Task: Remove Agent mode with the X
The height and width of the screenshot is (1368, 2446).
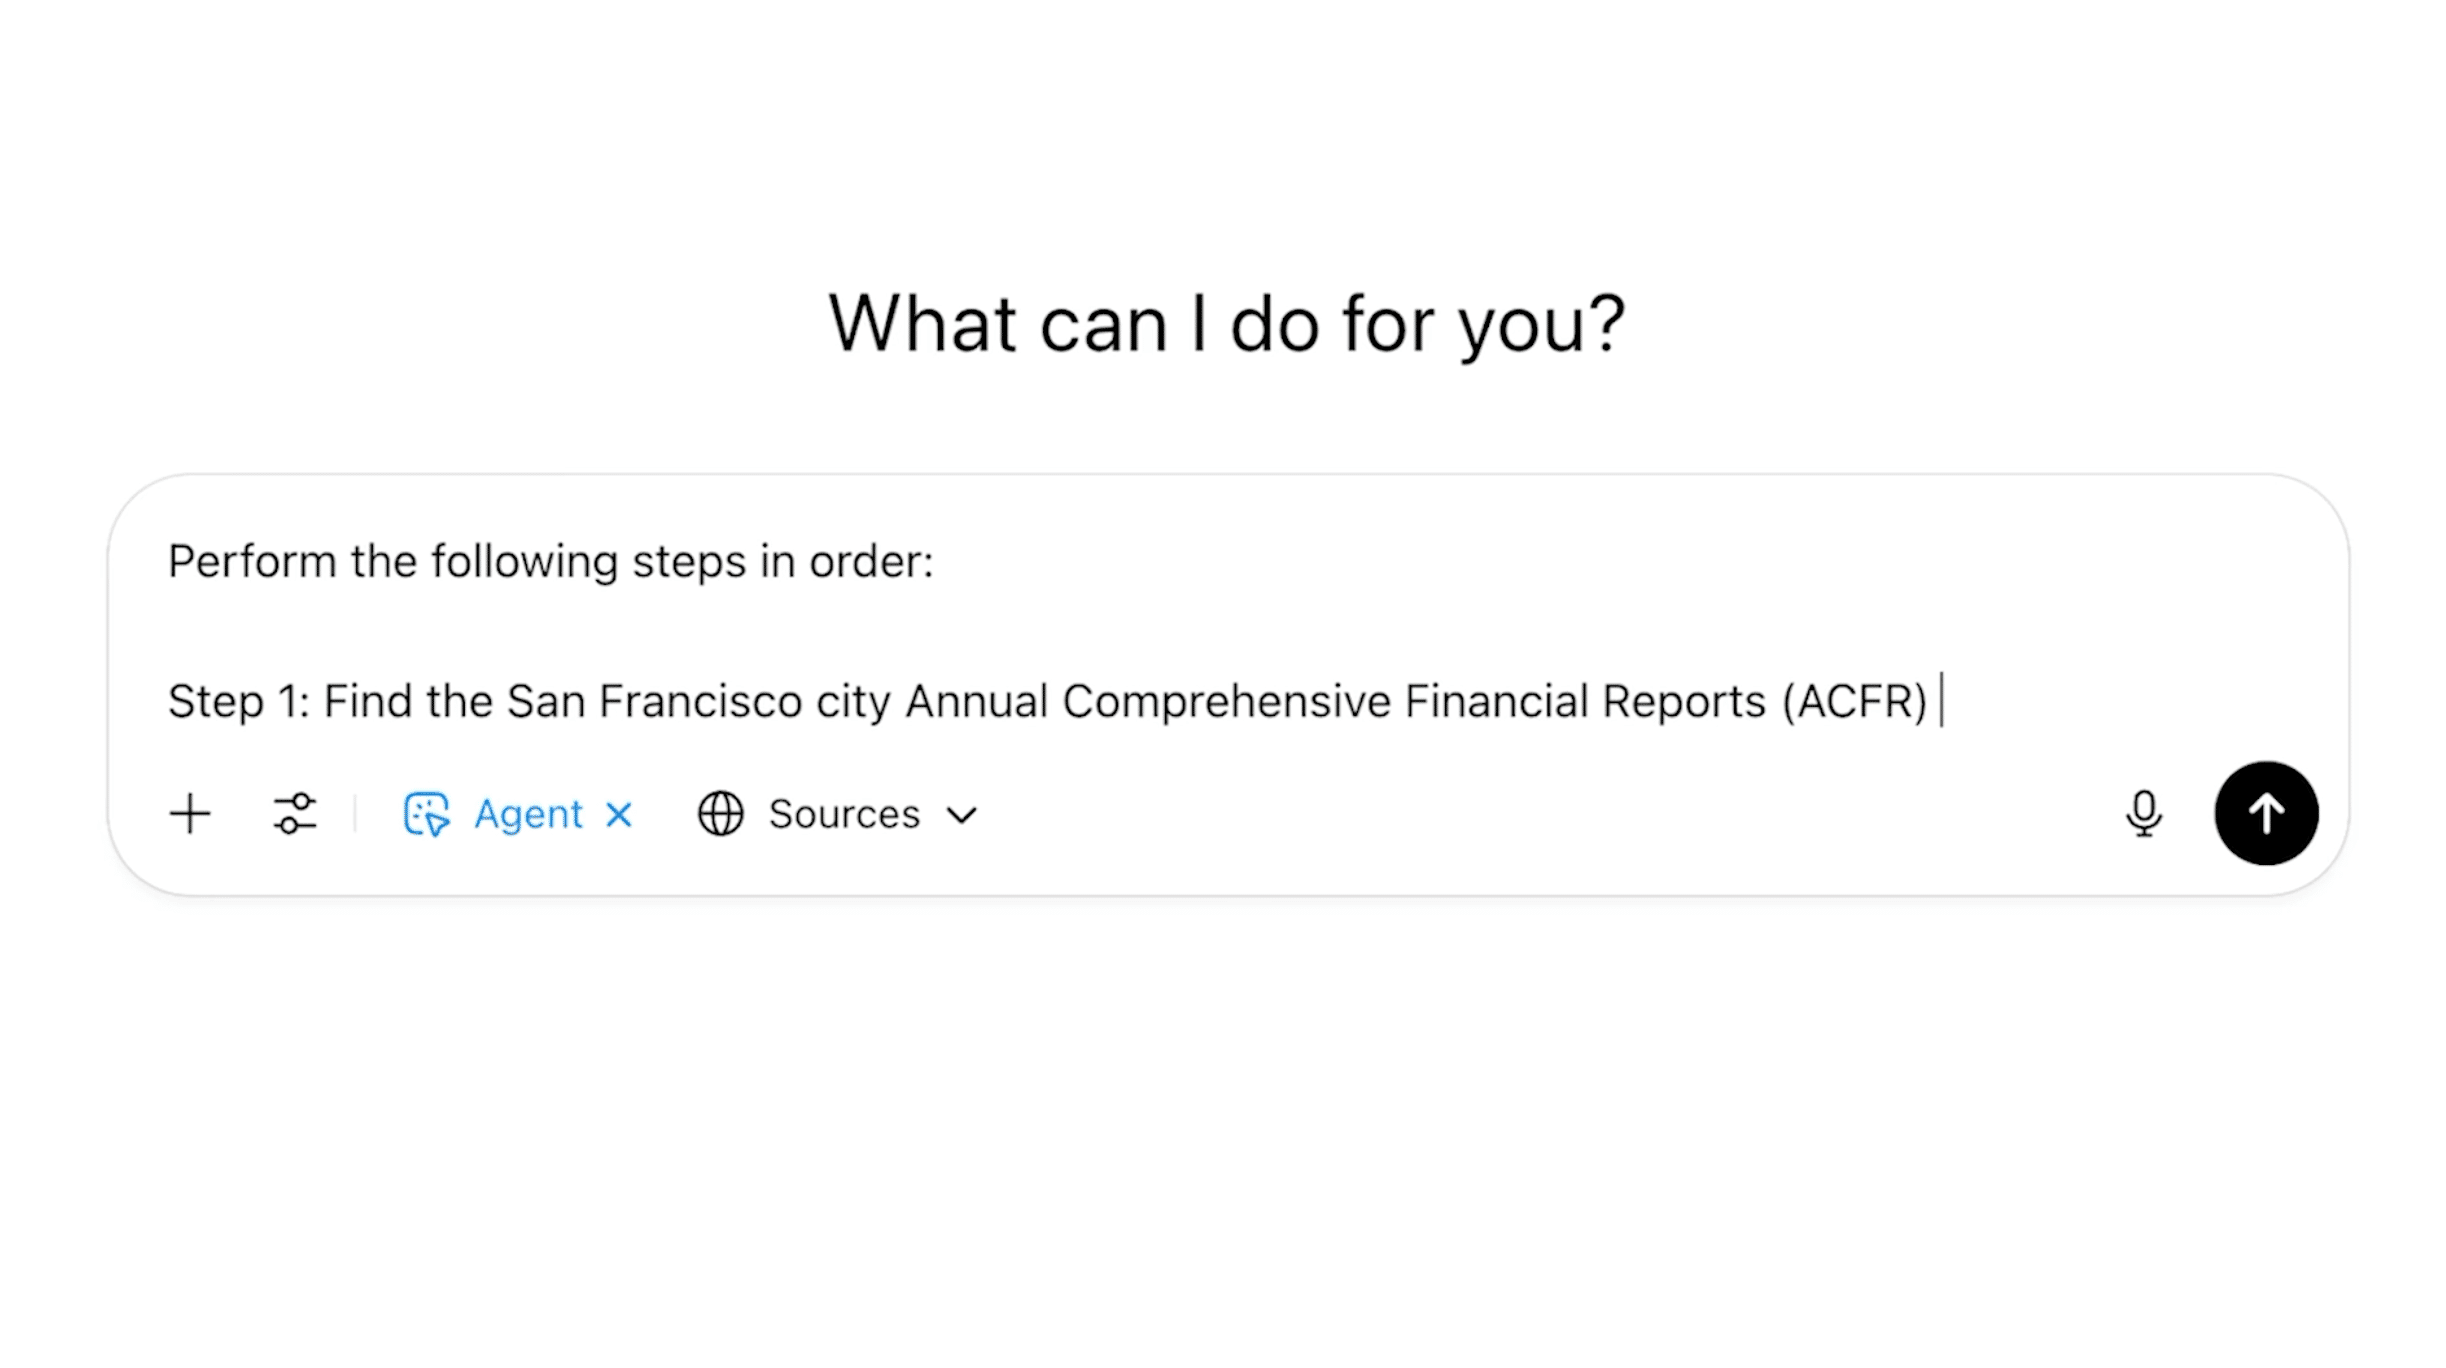Action: click(619, 814)
